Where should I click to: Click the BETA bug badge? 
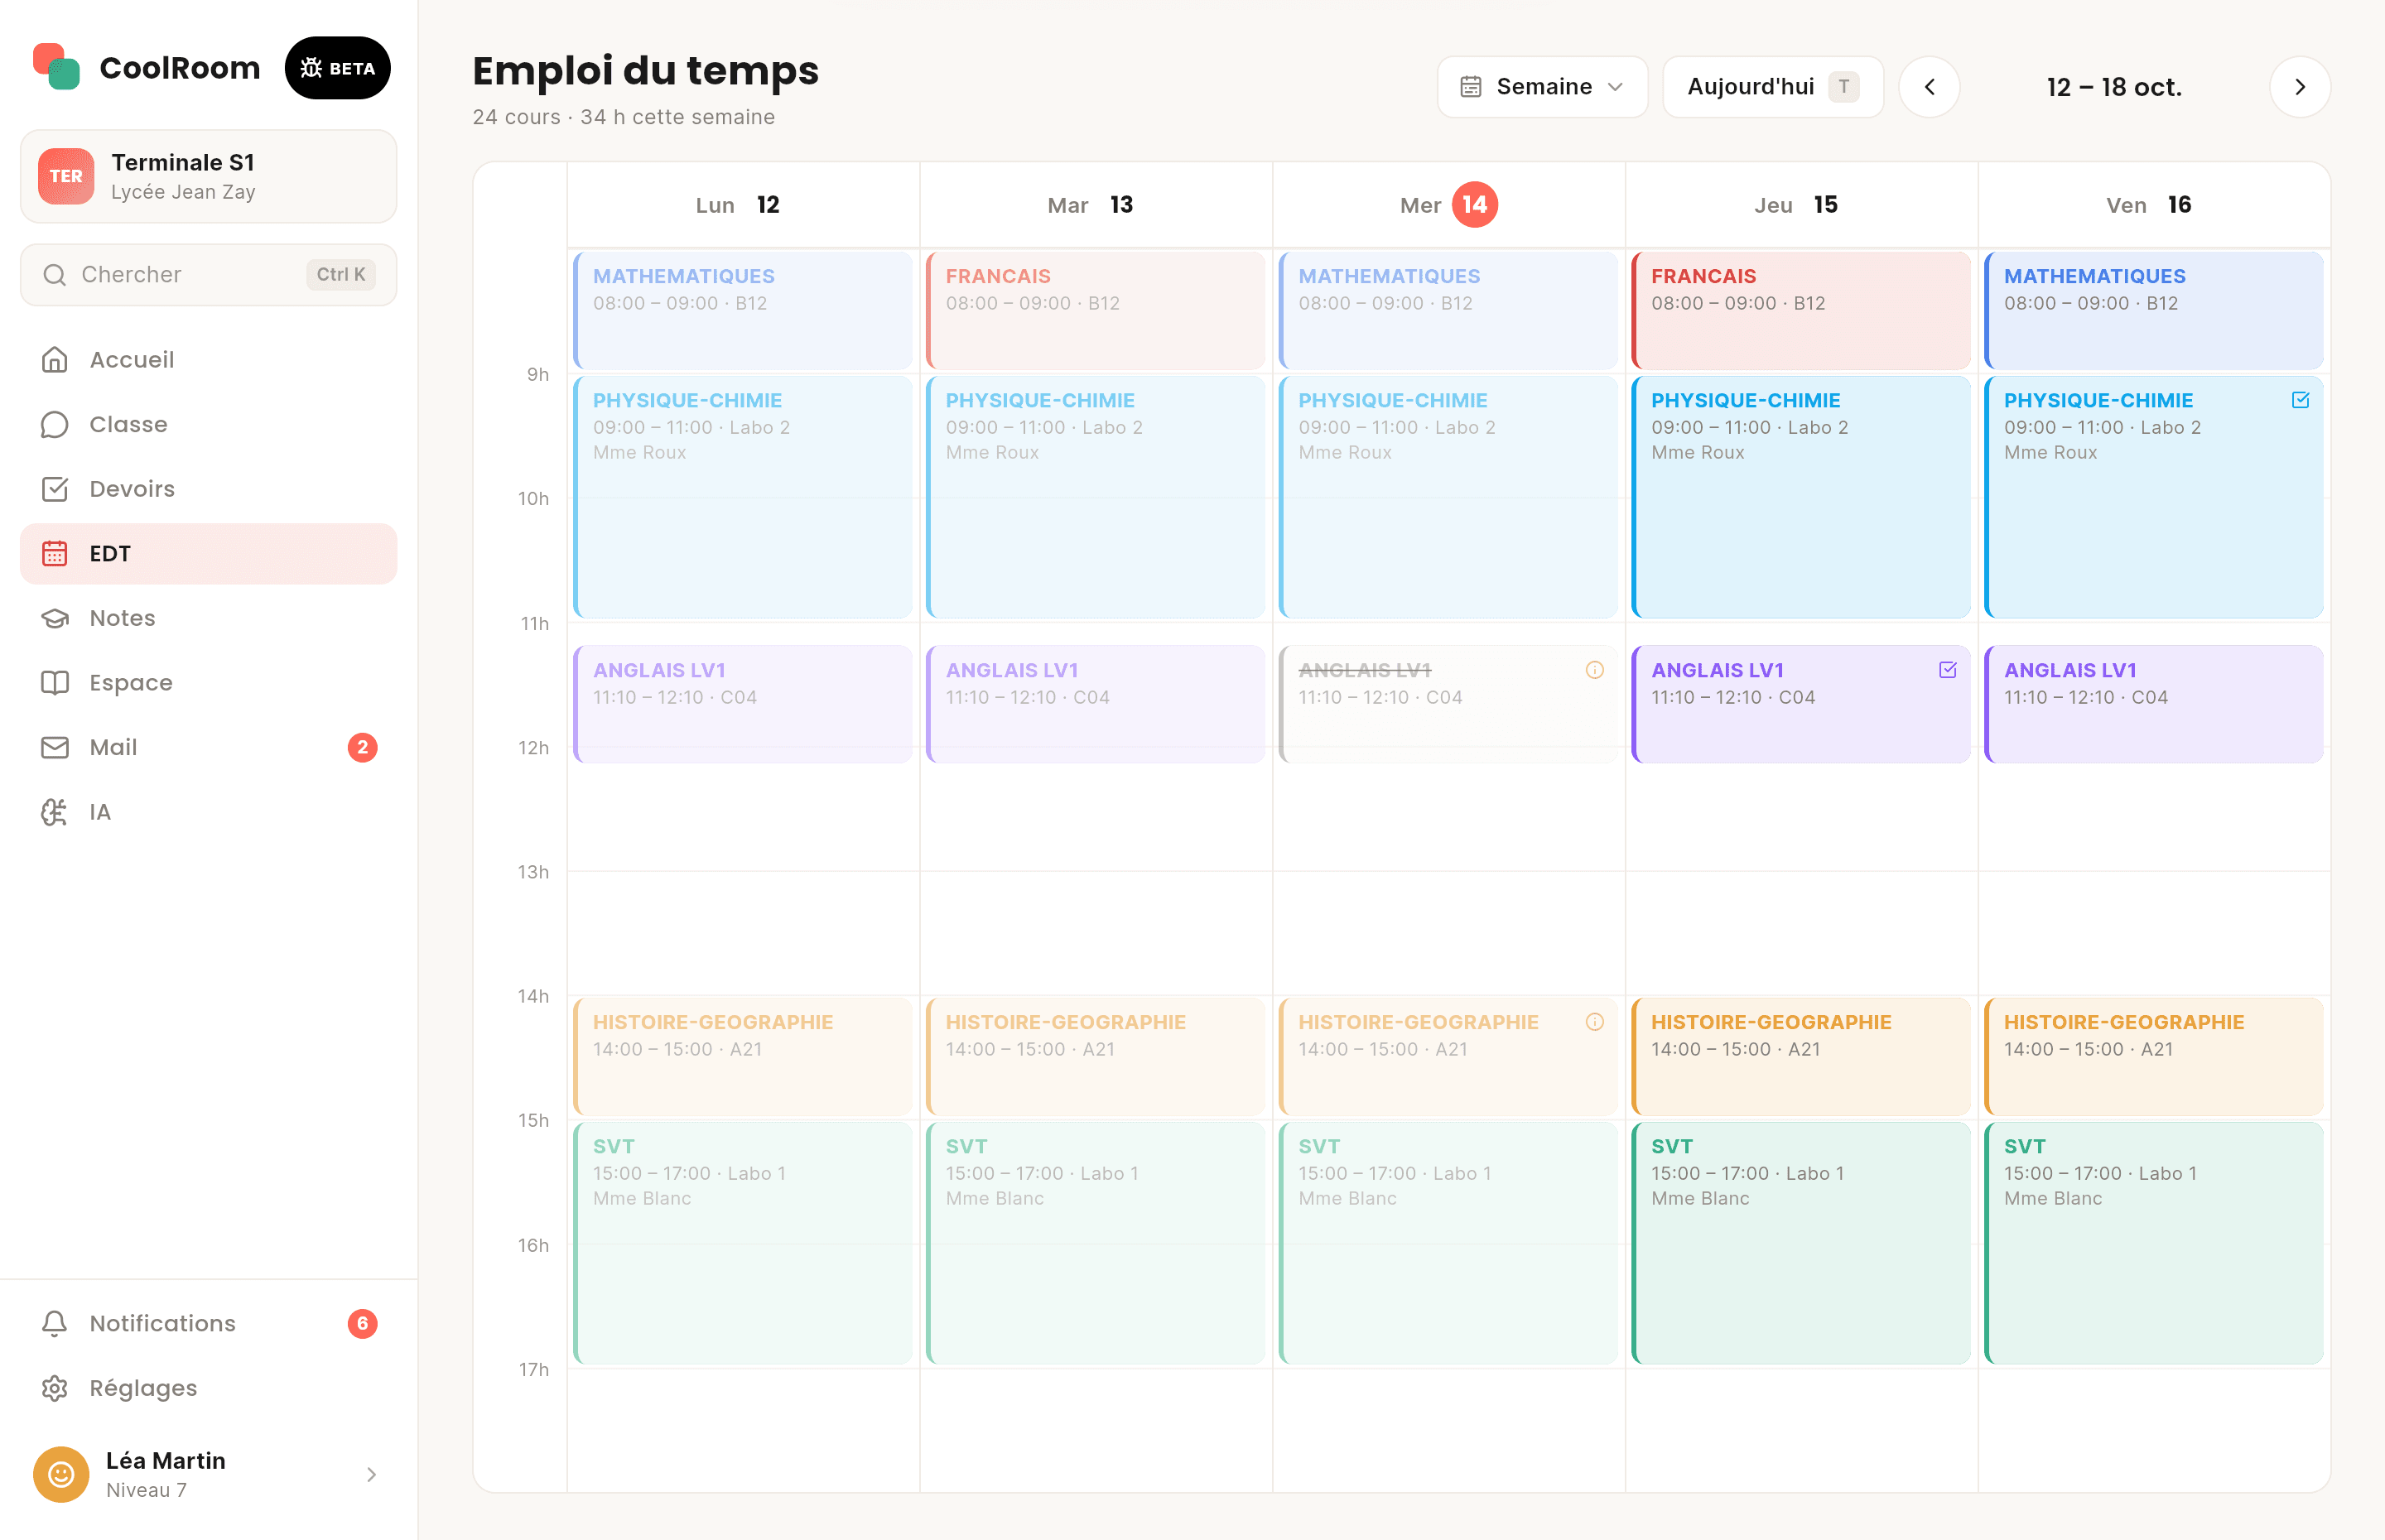click(x=337, y=68)
